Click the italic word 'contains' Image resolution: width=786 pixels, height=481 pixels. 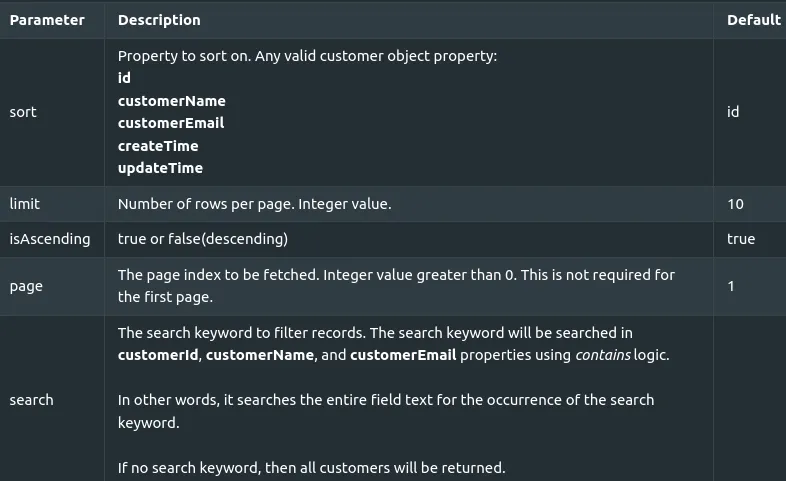coord(602,355)
